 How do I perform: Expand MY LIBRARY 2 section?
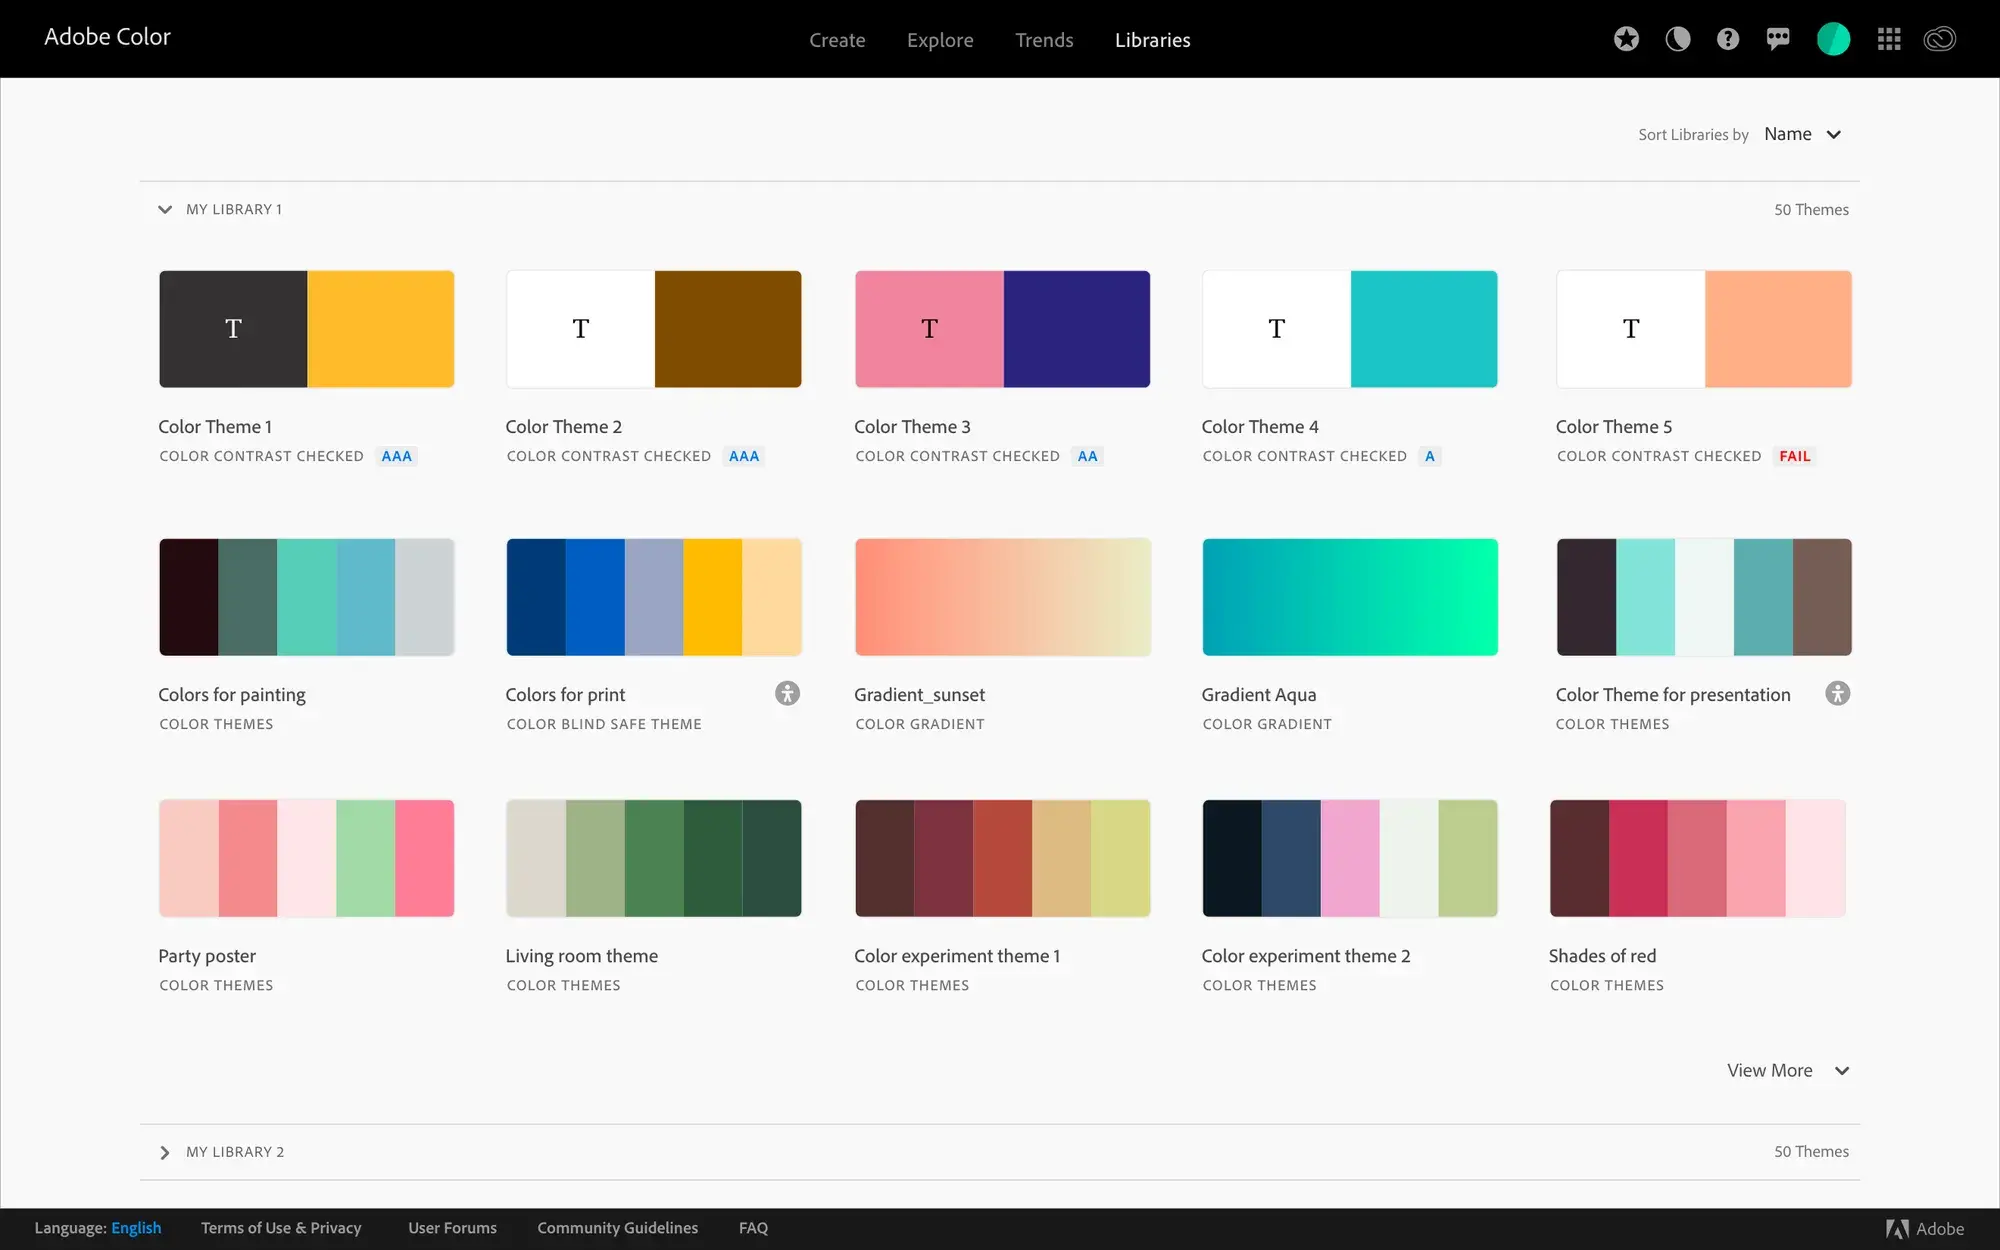pyautogui.click(x=164, y=1151)
